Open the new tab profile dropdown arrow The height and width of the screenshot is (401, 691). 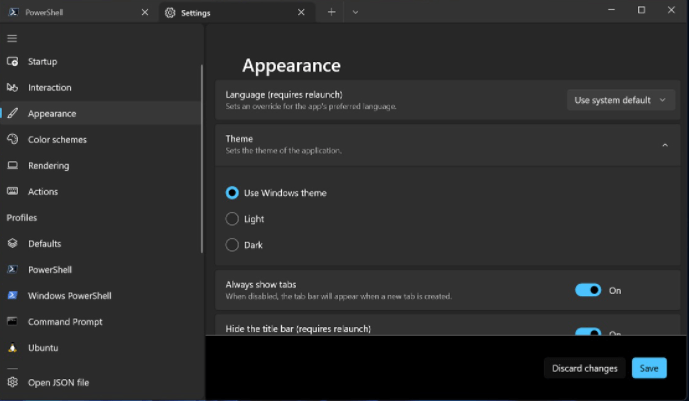pyautogui.click(x=355, y=12)
